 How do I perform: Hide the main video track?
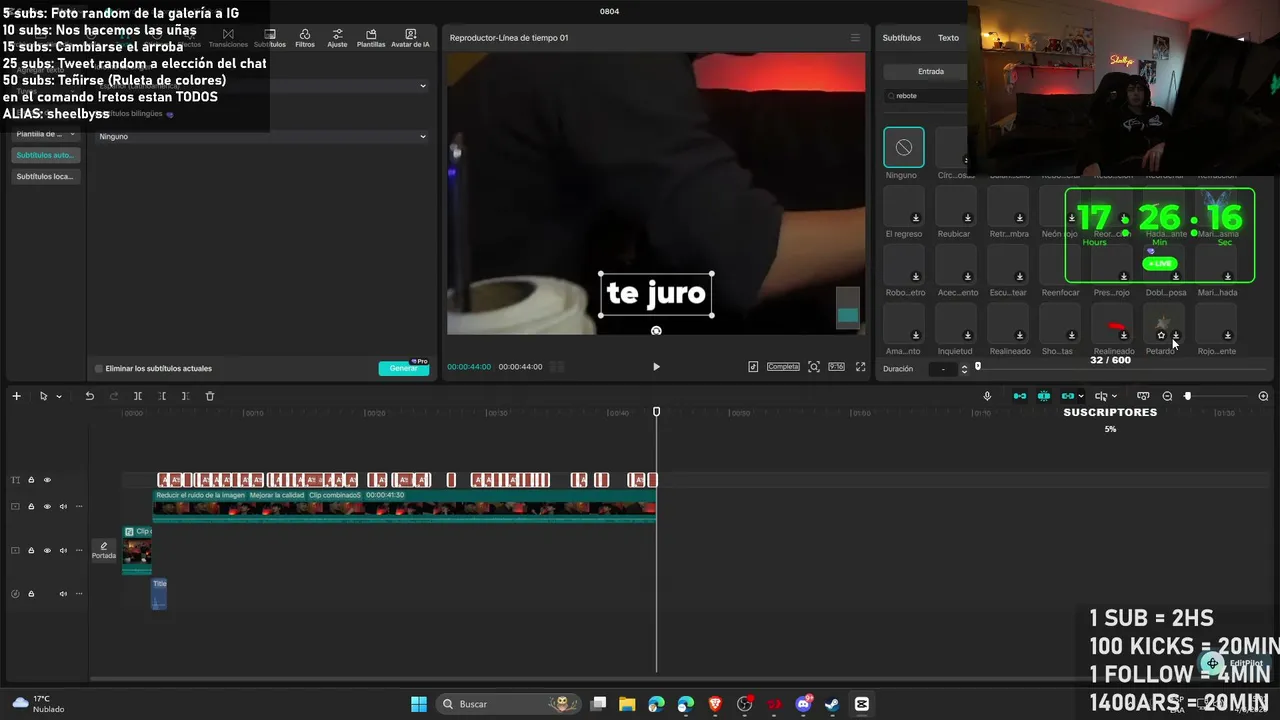click(x=47, y=507)
